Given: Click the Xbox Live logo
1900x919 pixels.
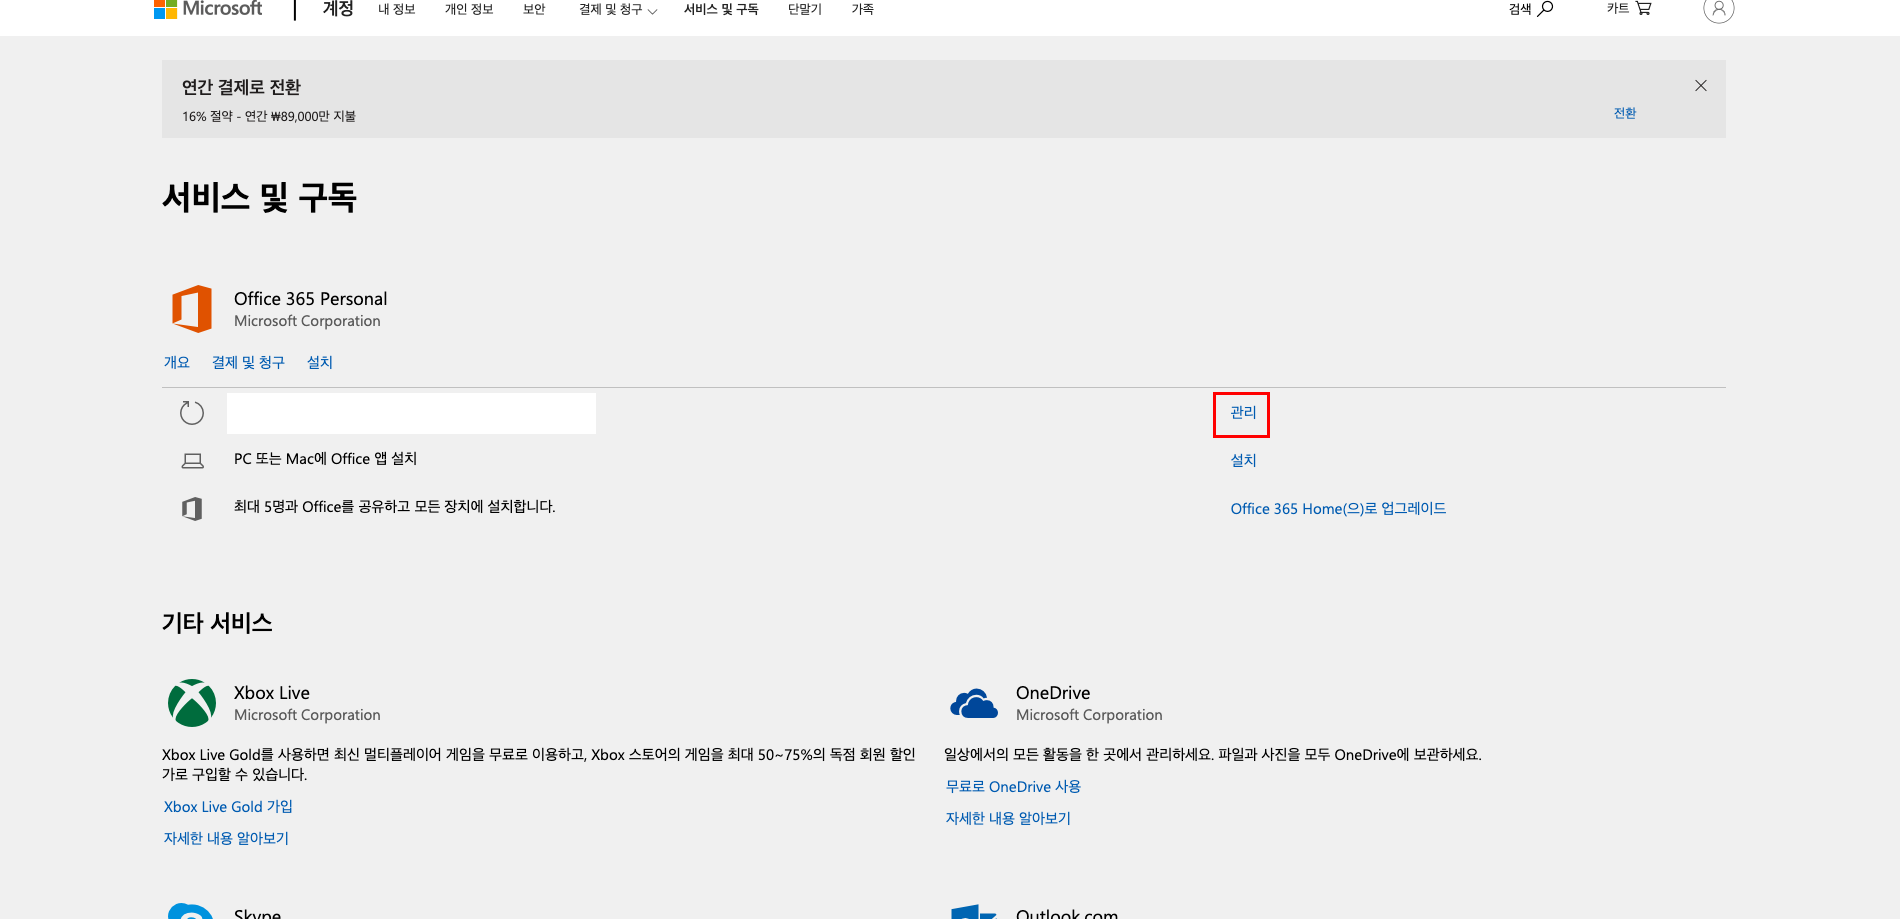Looking at the screenshot, I should pos(192,703).
